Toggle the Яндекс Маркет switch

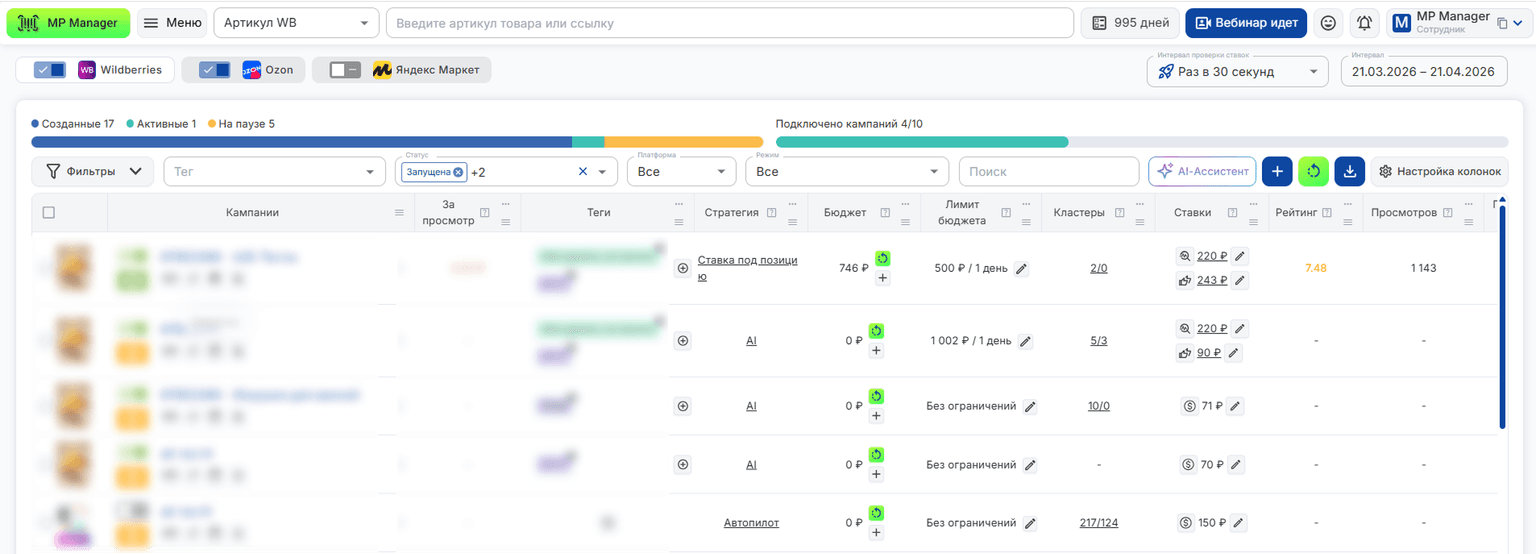click(345, 70)
